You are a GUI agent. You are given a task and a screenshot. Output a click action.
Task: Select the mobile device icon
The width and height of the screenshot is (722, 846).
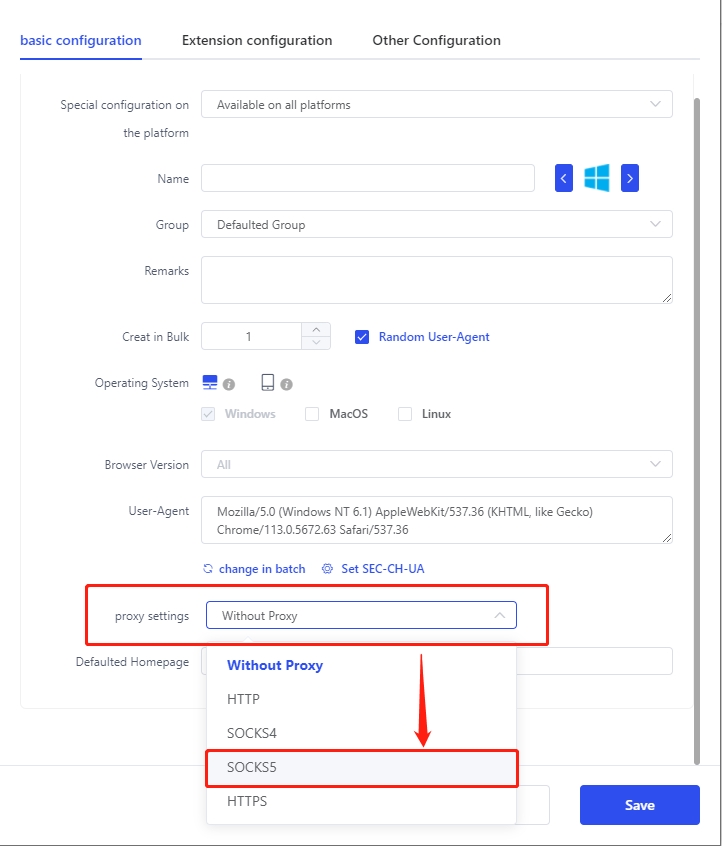coord(268,383)
